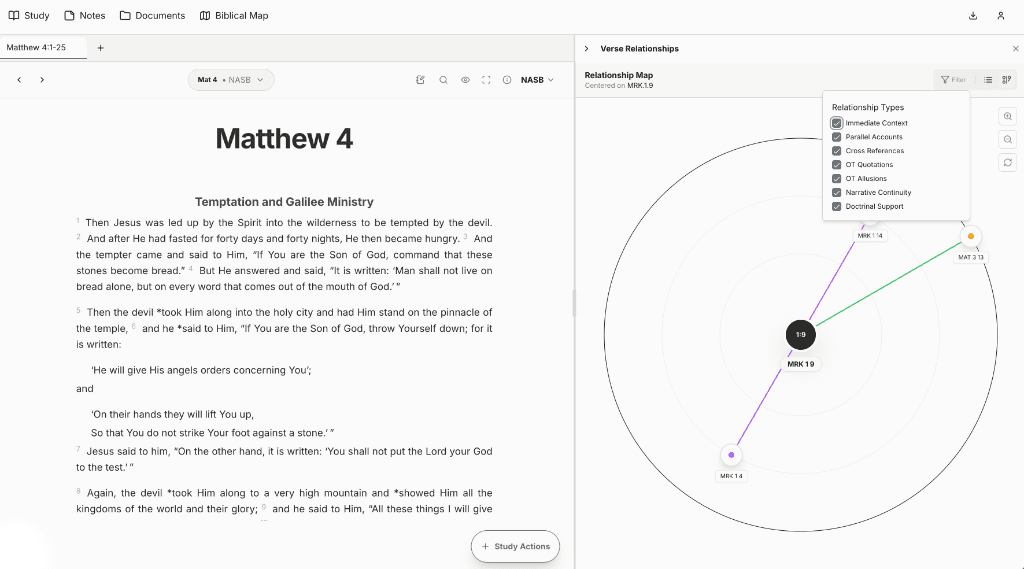Click the add note edit icon
The height and width of the screenshot is (569, 1024).
click(x=421, y=80)
